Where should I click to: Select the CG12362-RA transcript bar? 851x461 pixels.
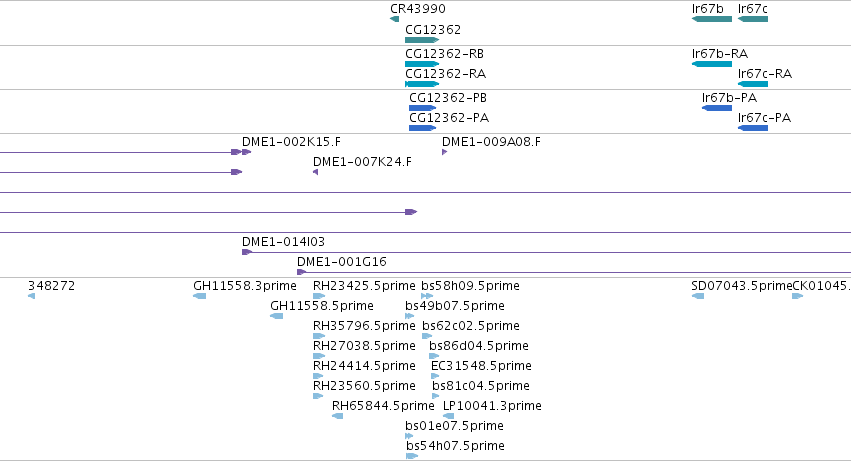[422, 84]
